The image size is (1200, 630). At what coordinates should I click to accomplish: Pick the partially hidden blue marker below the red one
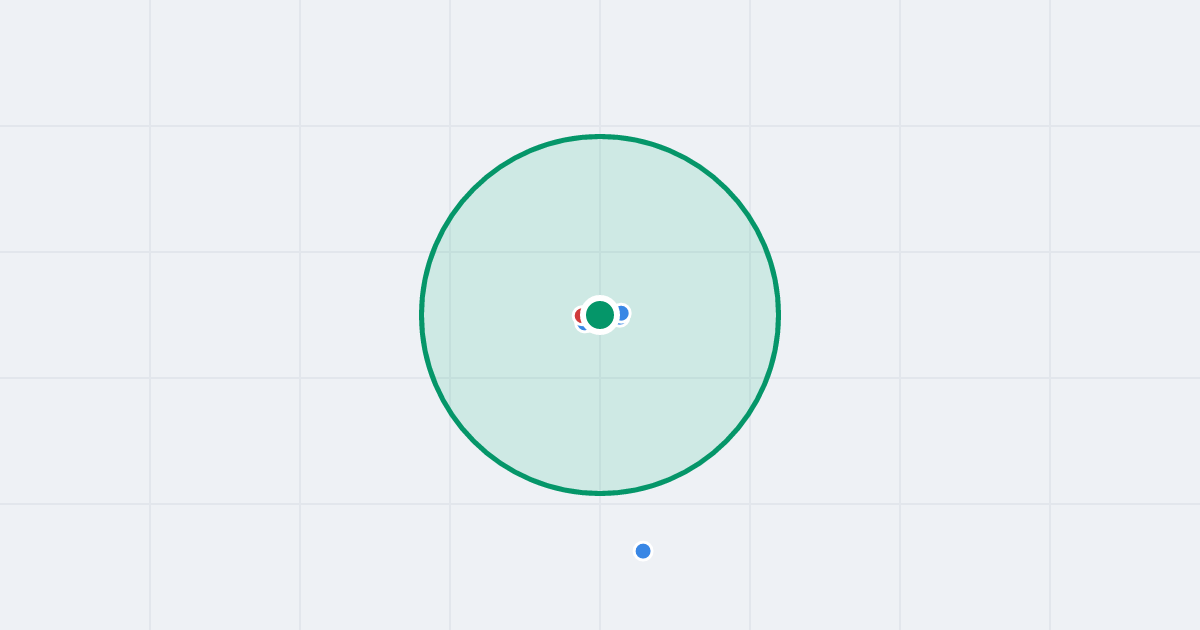(583, 326)
